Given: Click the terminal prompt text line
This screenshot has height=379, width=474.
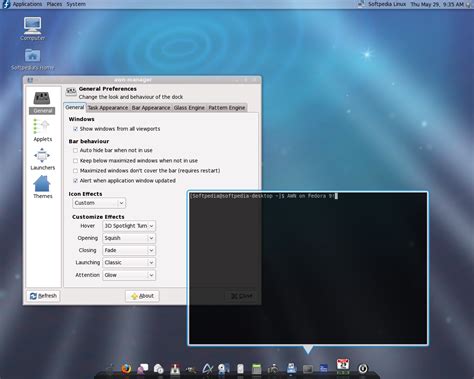Looking at the screenshot, I should tap(263, 196).
